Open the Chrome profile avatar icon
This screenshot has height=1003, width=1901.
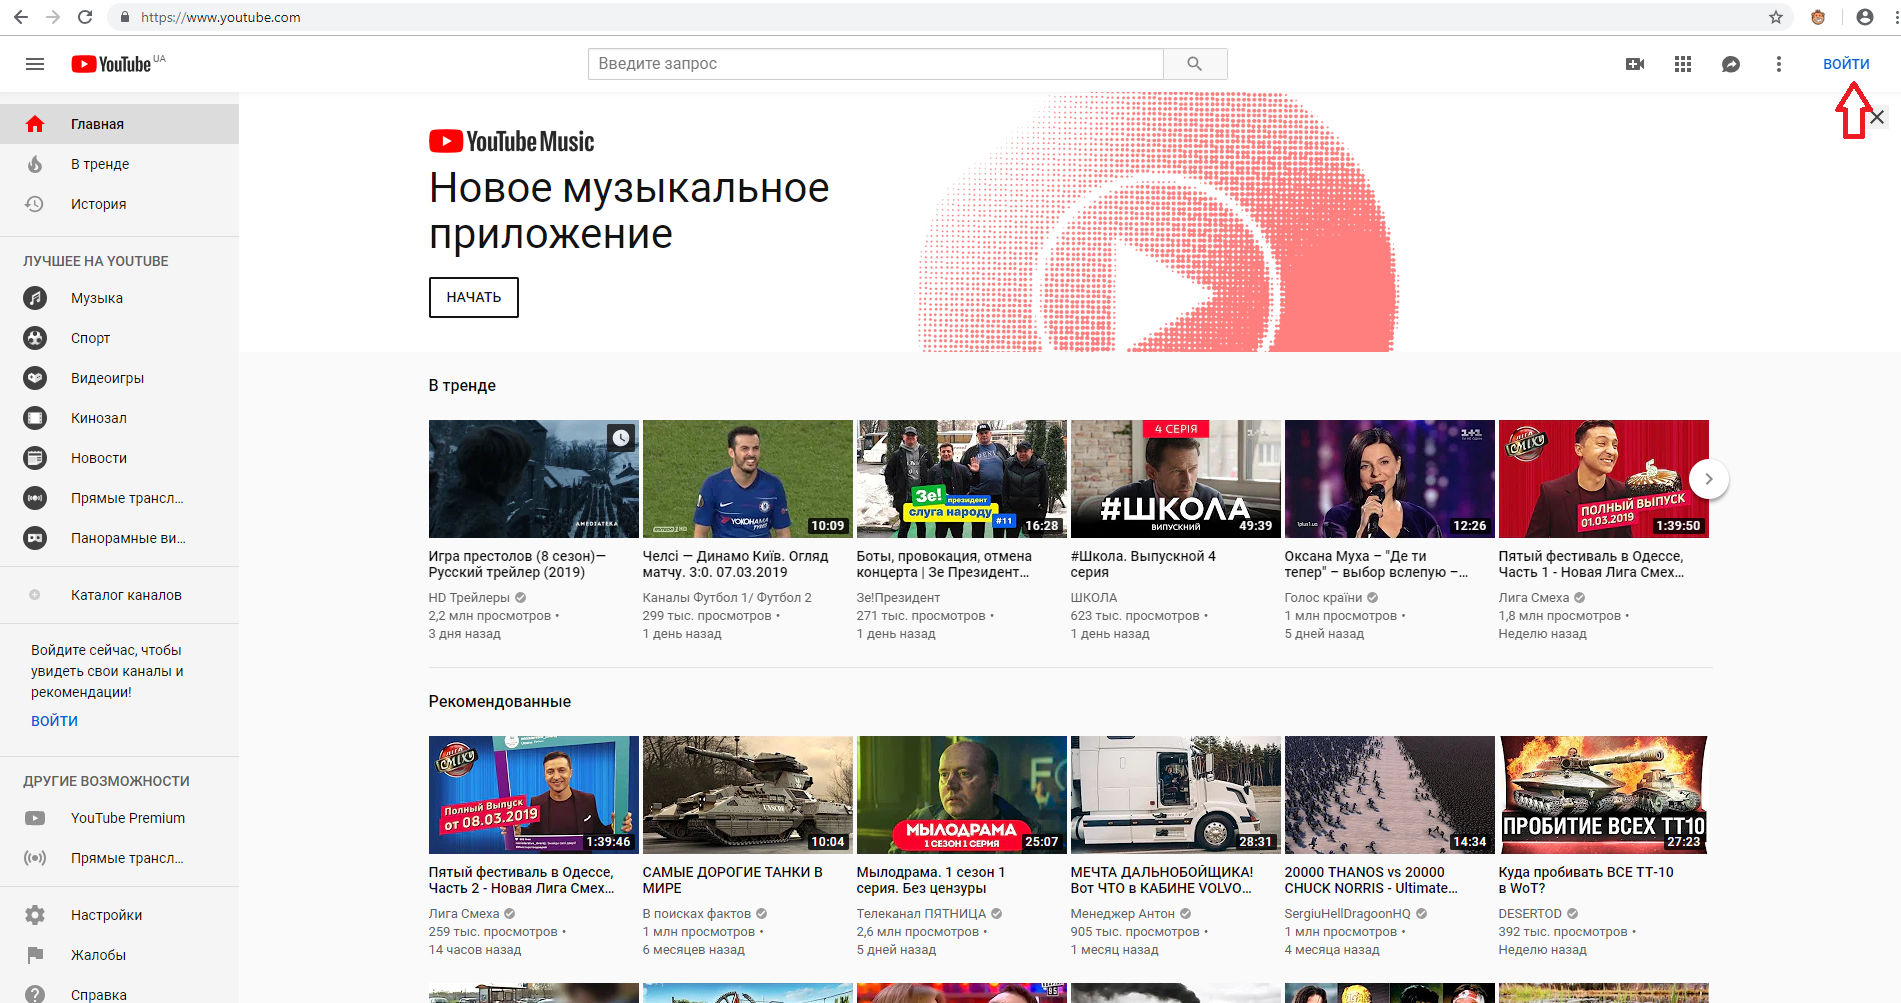[1865, 17]
